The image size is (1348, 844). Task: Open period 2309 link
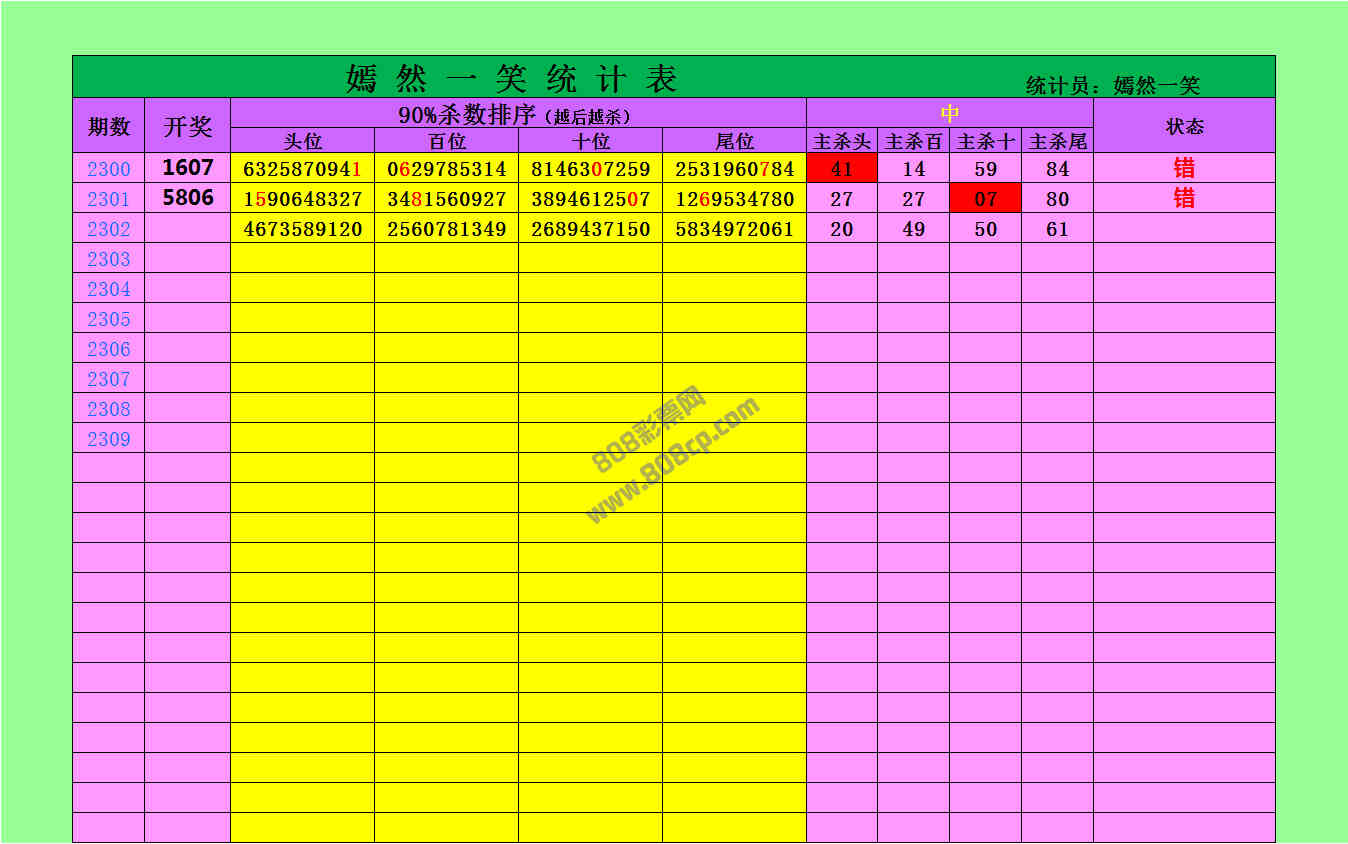pyautogui.click(x=109, y=439)
